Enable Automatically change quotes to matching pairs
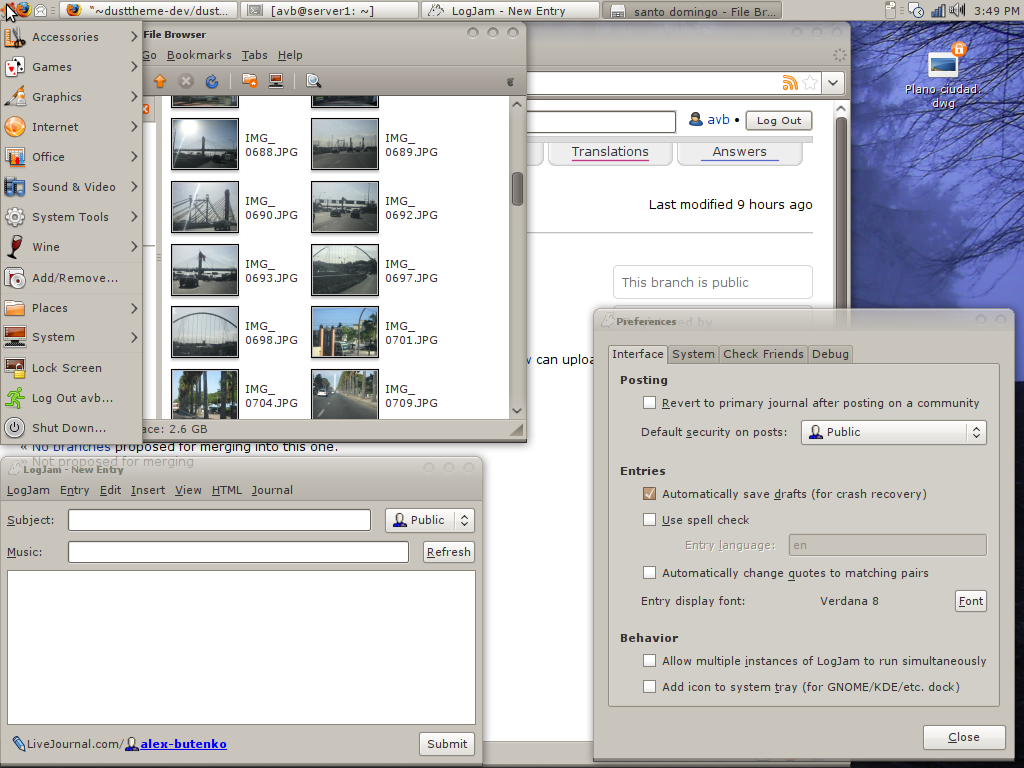This screenshot has height=768, width=1024. point(649,573)
